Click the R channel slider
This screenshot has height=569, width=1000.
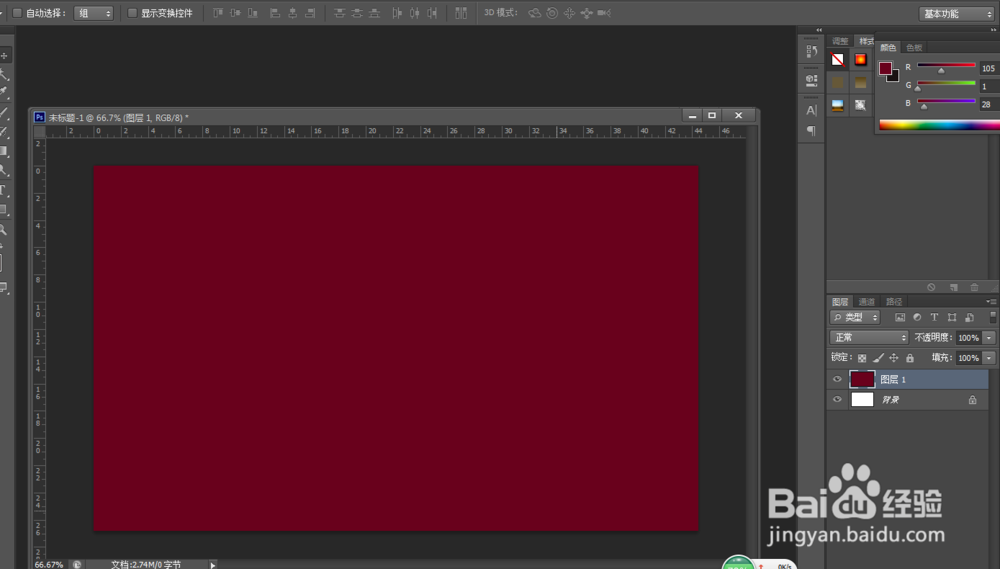(946, 66)
